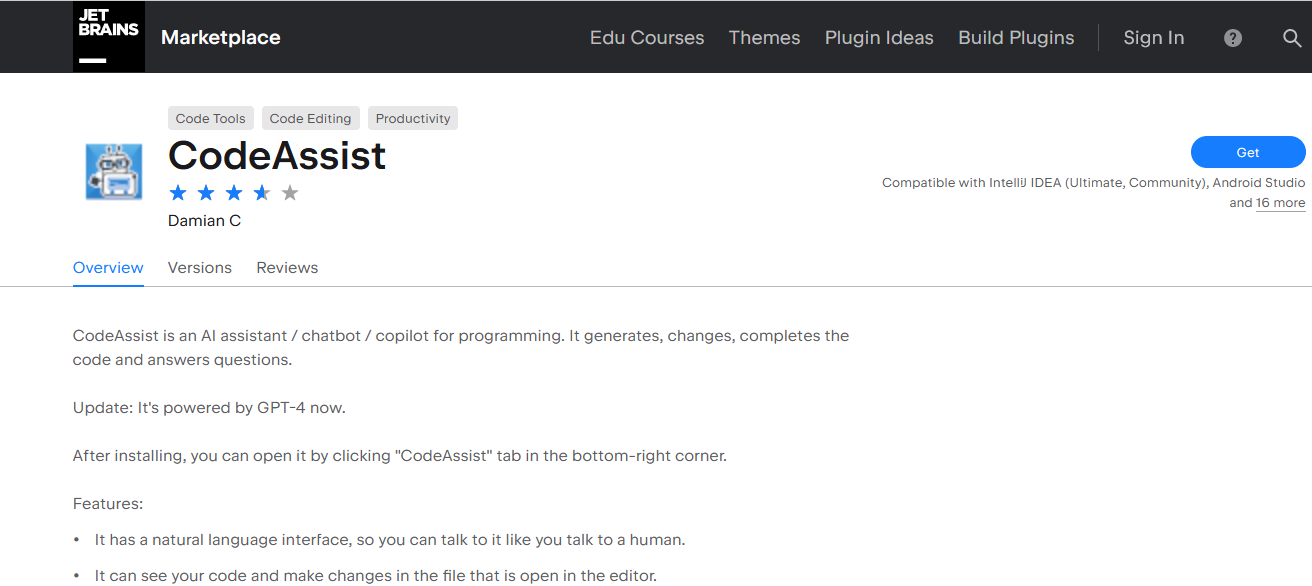Click the Damian C author link
The image size is (1312, 586).
coord(204,220)
